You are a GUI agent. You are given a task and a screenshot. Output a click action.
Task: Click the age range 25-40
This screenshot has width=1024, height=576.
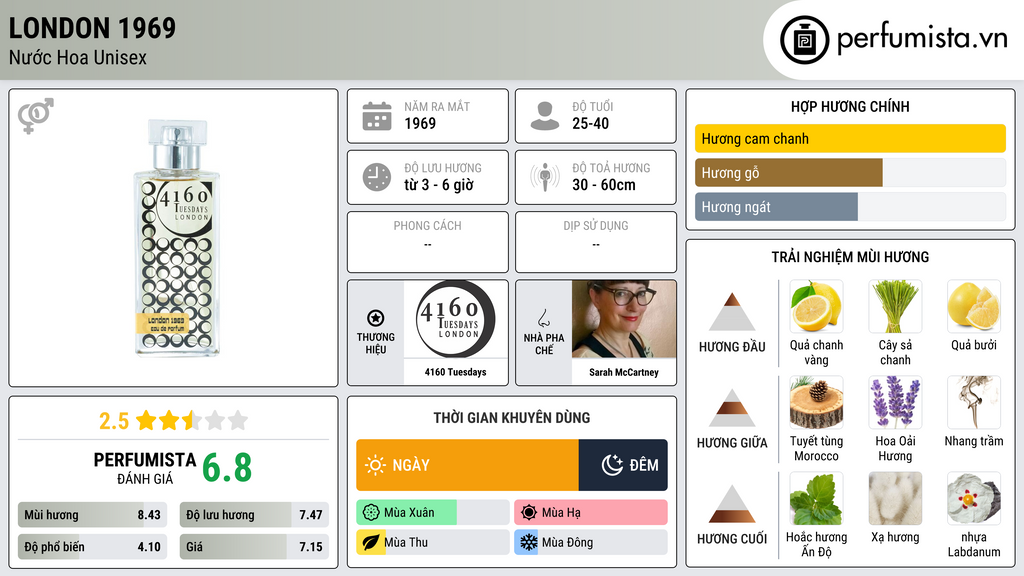point(590,123)
